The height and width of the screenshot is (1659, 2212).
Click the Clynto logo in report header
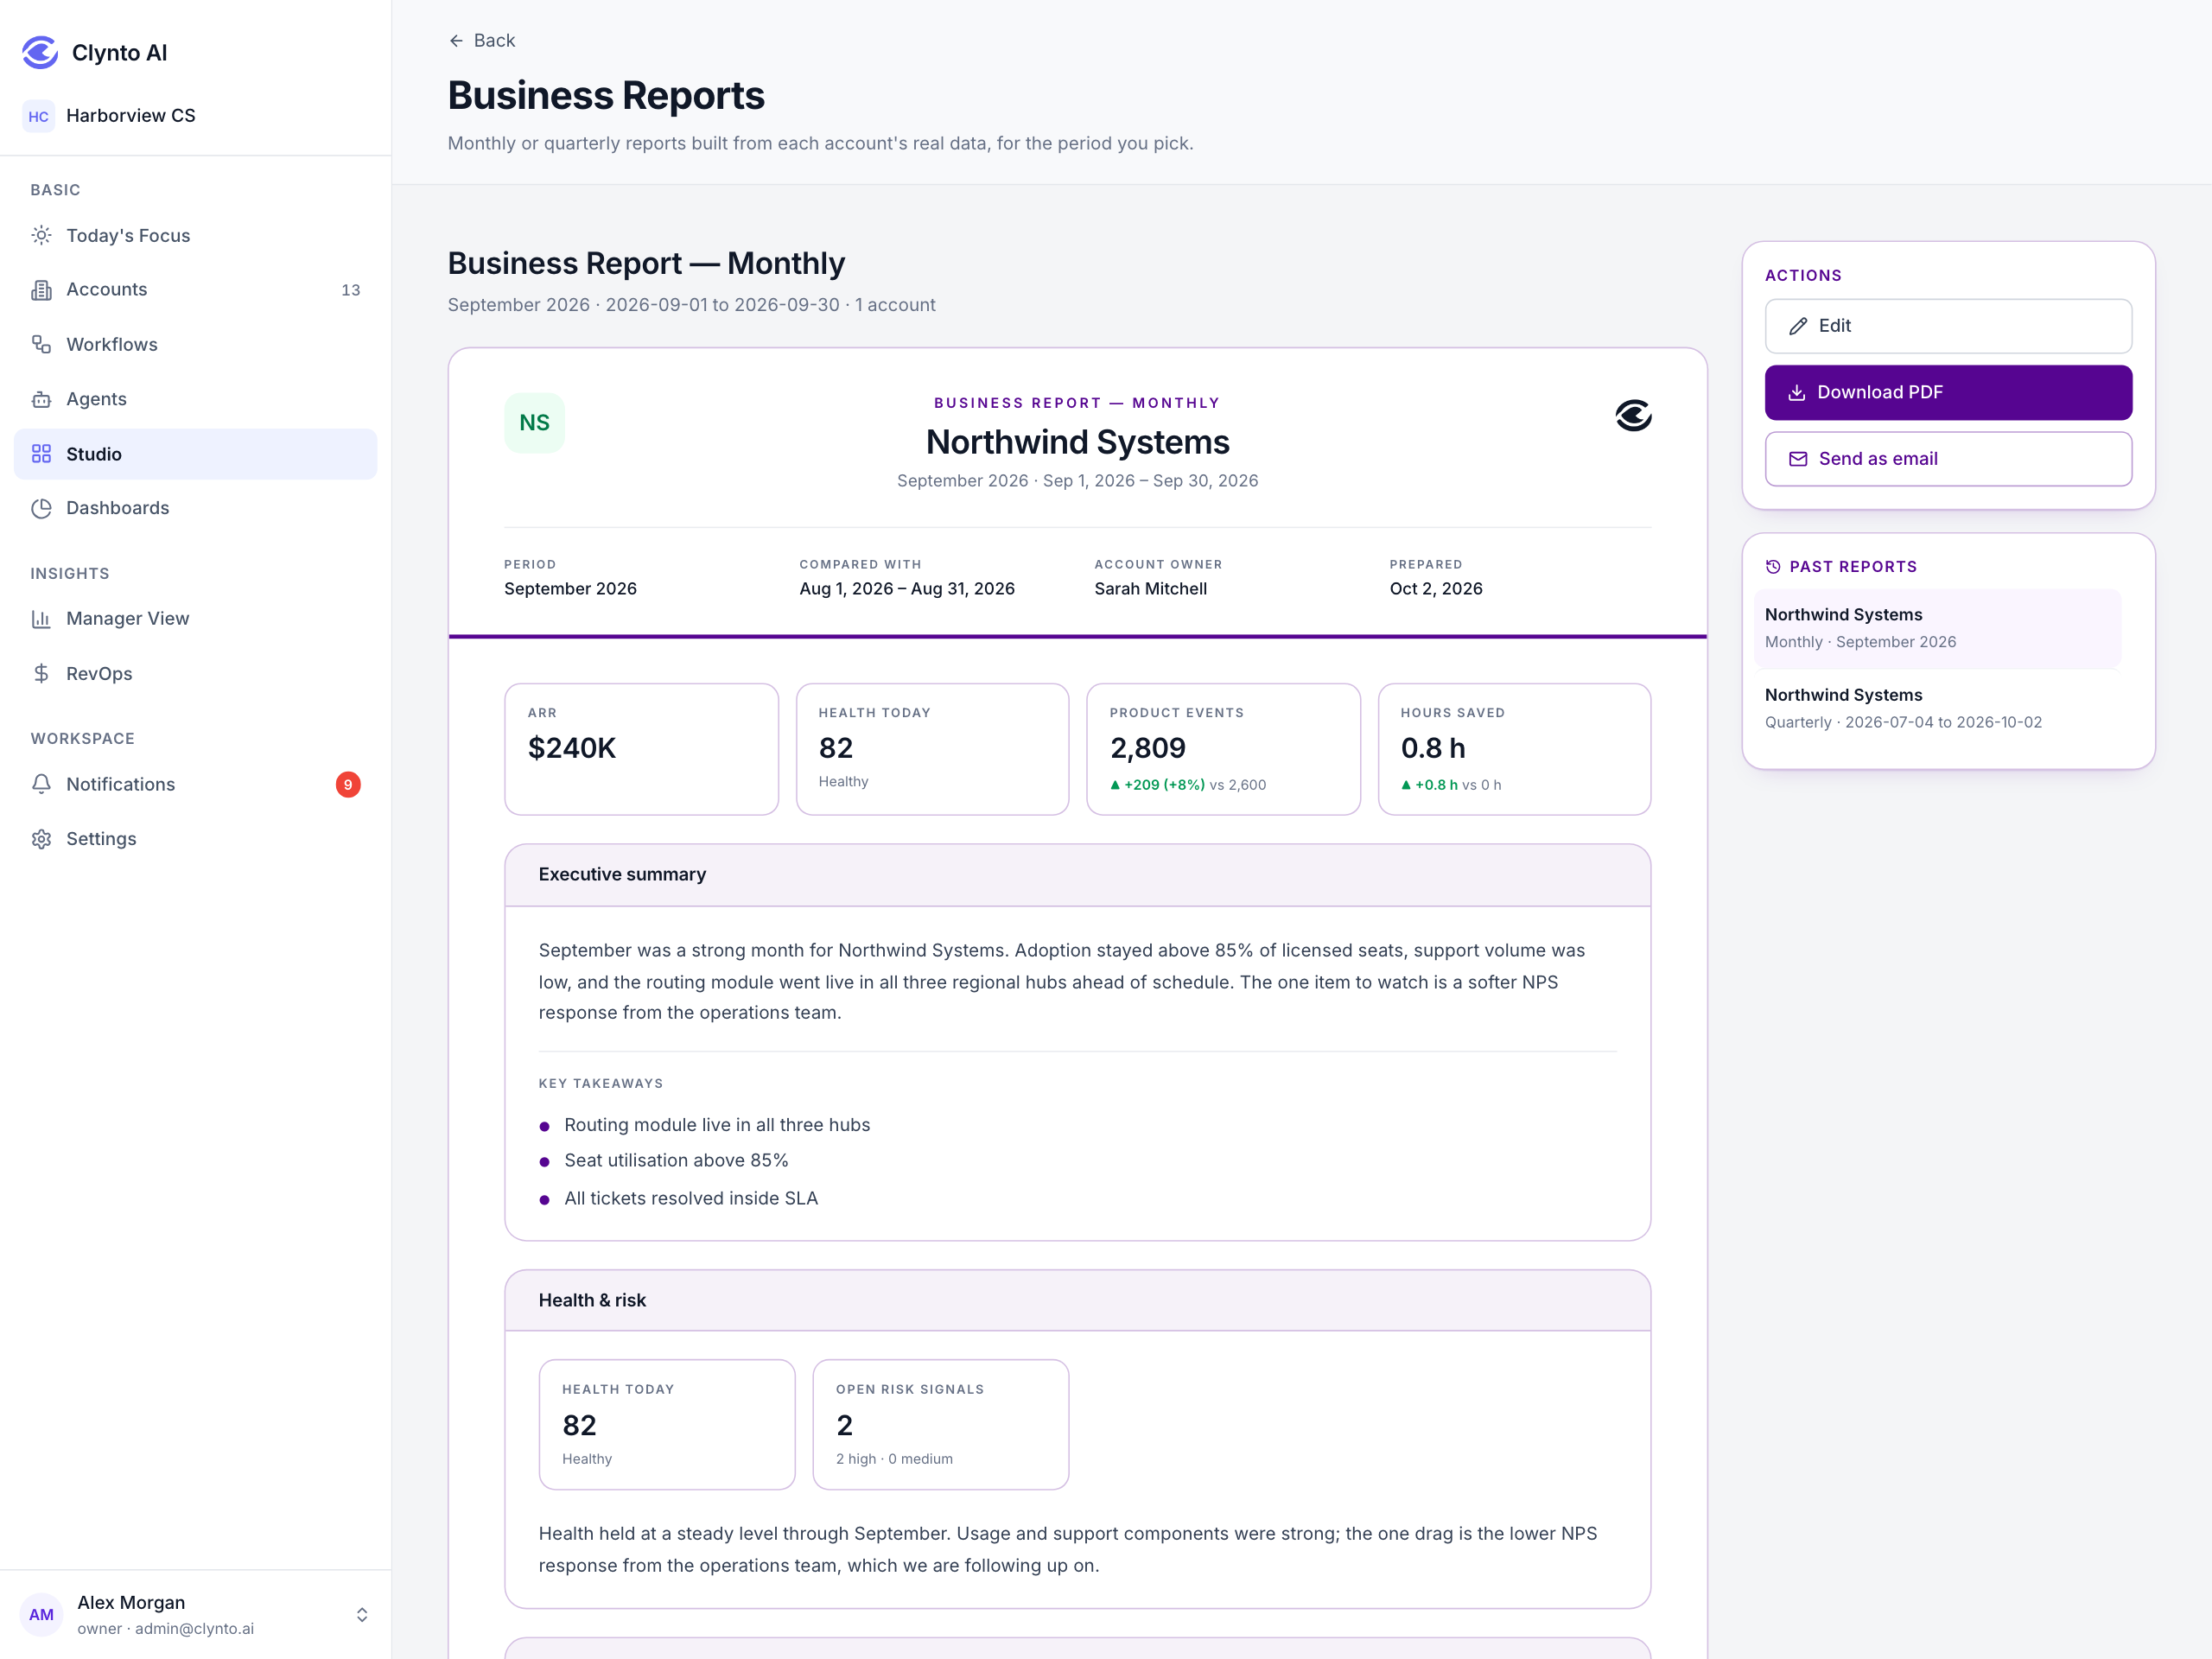click(1633, 415)
